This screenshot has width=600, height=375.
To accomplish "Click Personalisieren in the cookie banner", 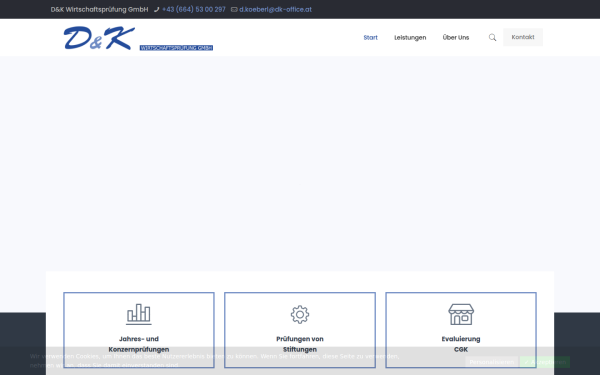I will pos(491,362).
